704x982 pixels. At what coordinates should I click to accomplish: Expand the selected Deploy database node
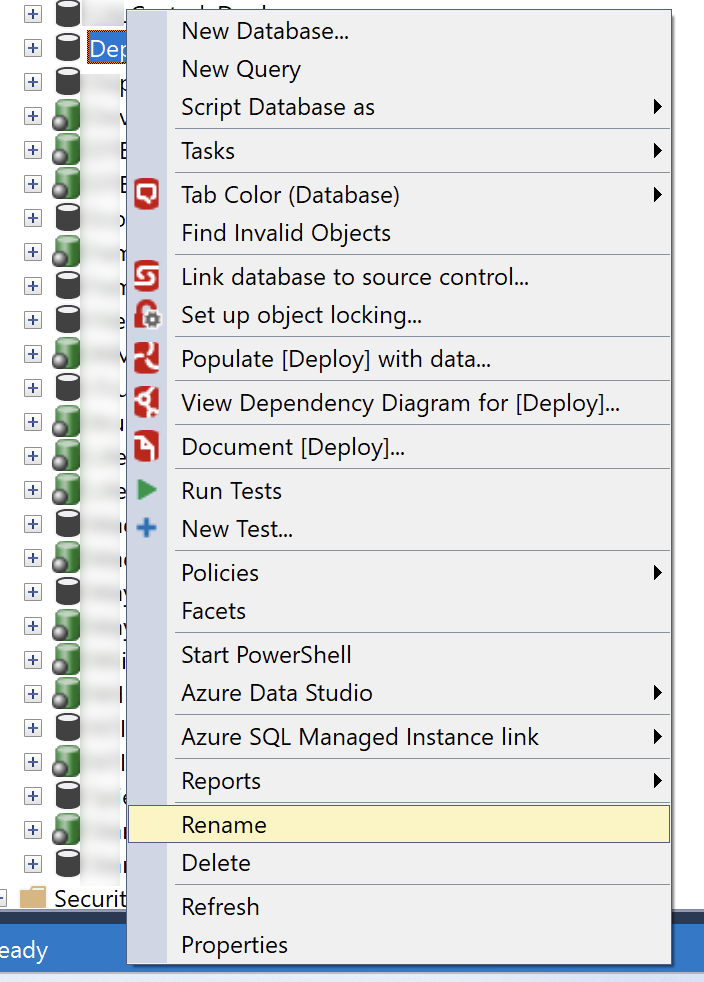pos(33,47)
